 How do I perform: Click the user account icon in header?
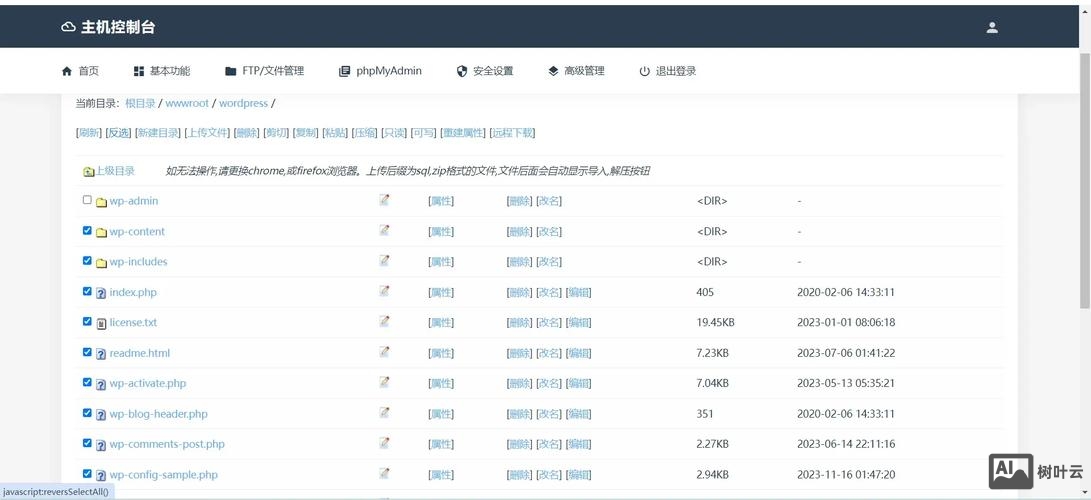point(992,28)
